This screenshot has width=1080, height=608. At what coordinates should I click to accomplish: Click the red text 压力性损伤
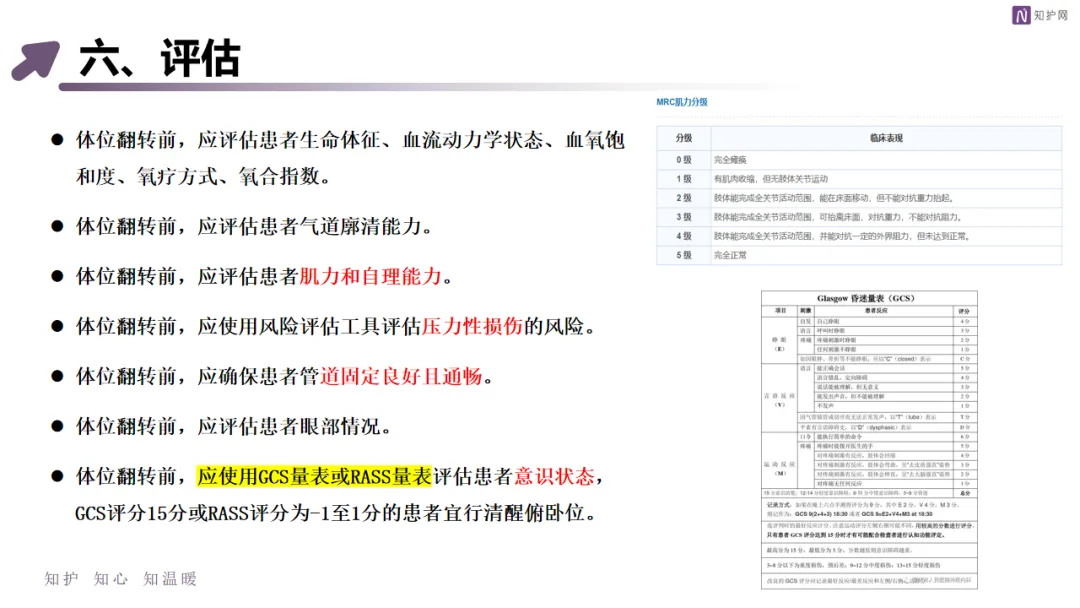[472, 326]
